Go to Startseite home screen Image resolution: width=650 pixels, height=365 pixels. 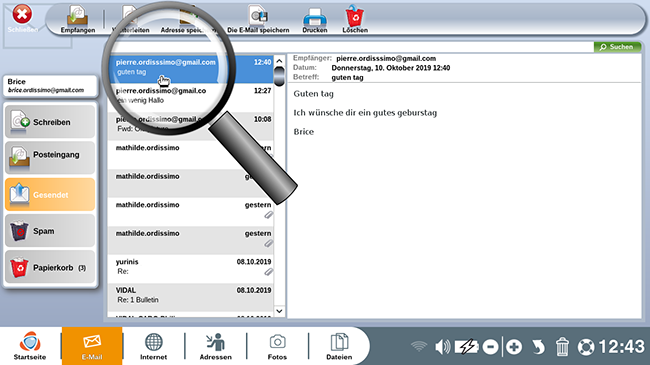(30, 346)
